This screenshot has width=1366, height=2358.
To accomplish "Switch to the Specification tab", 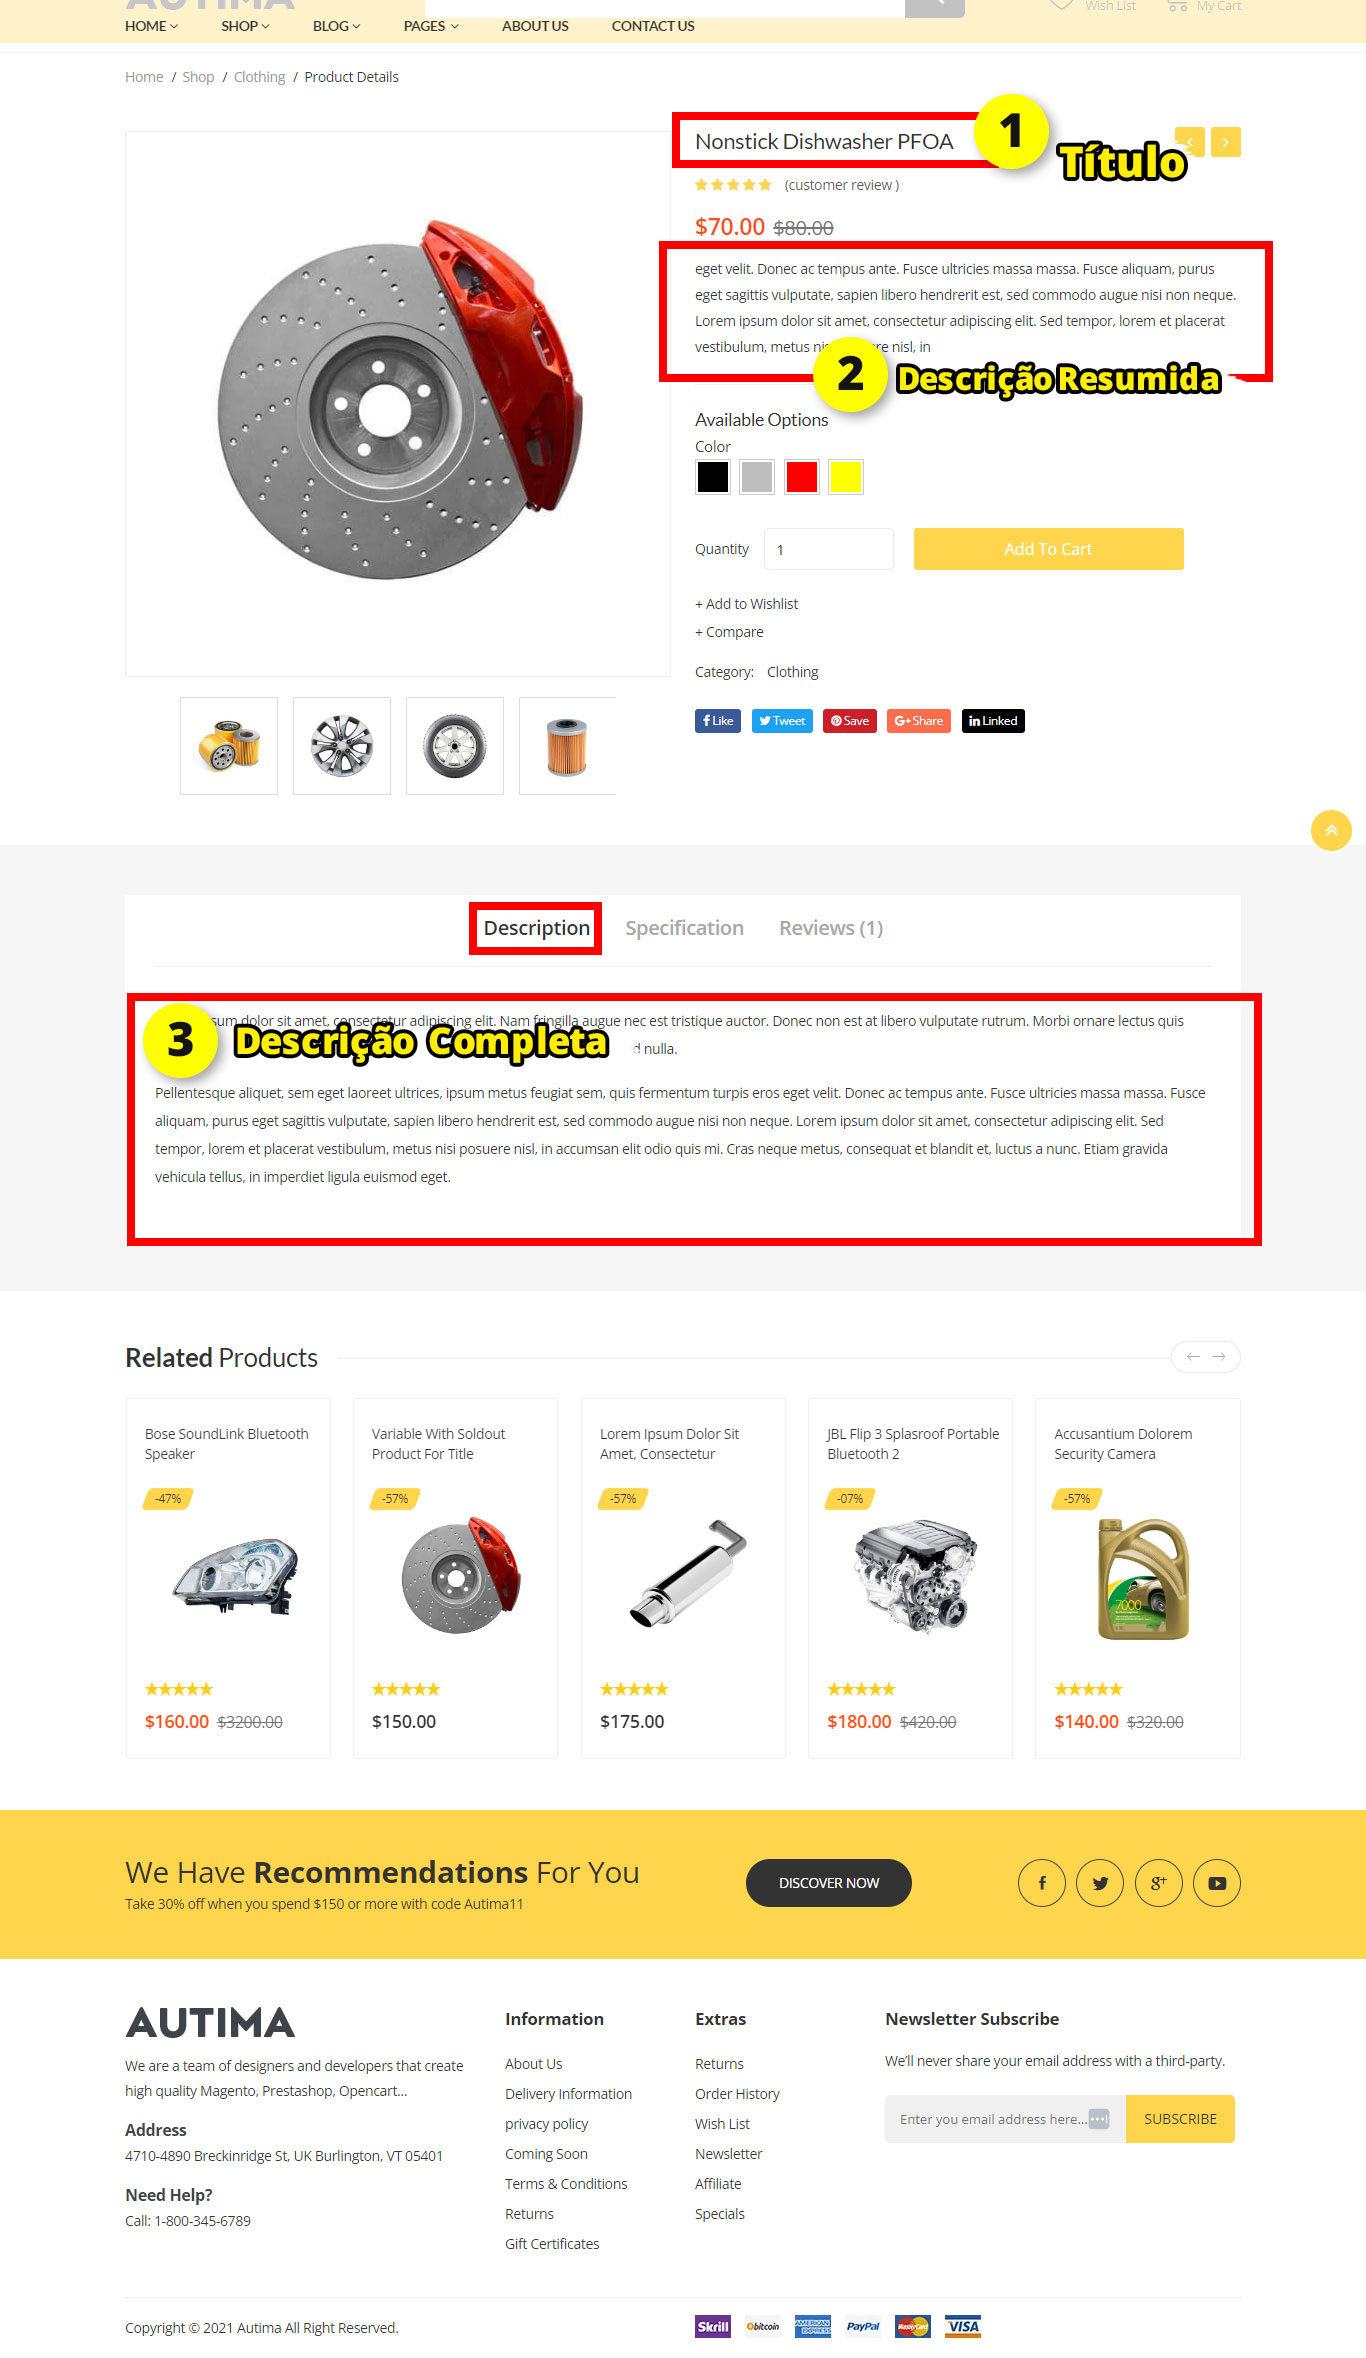I will (x=684, y=928).
